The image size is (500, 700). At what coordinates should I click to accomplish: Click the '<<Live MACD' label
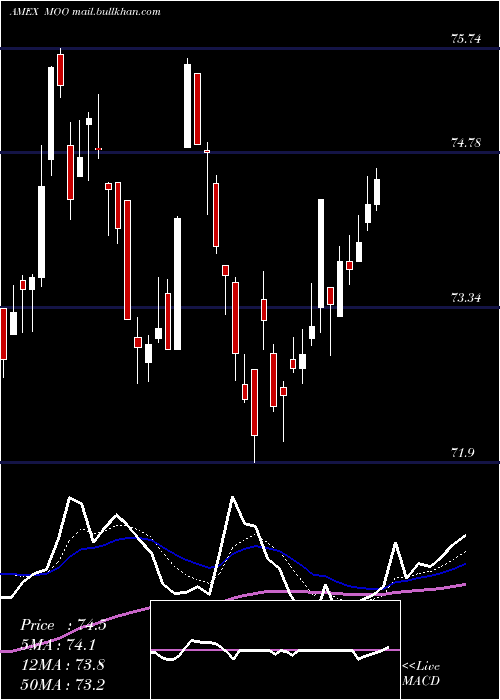pyautogui.click(x=421, y=673)
